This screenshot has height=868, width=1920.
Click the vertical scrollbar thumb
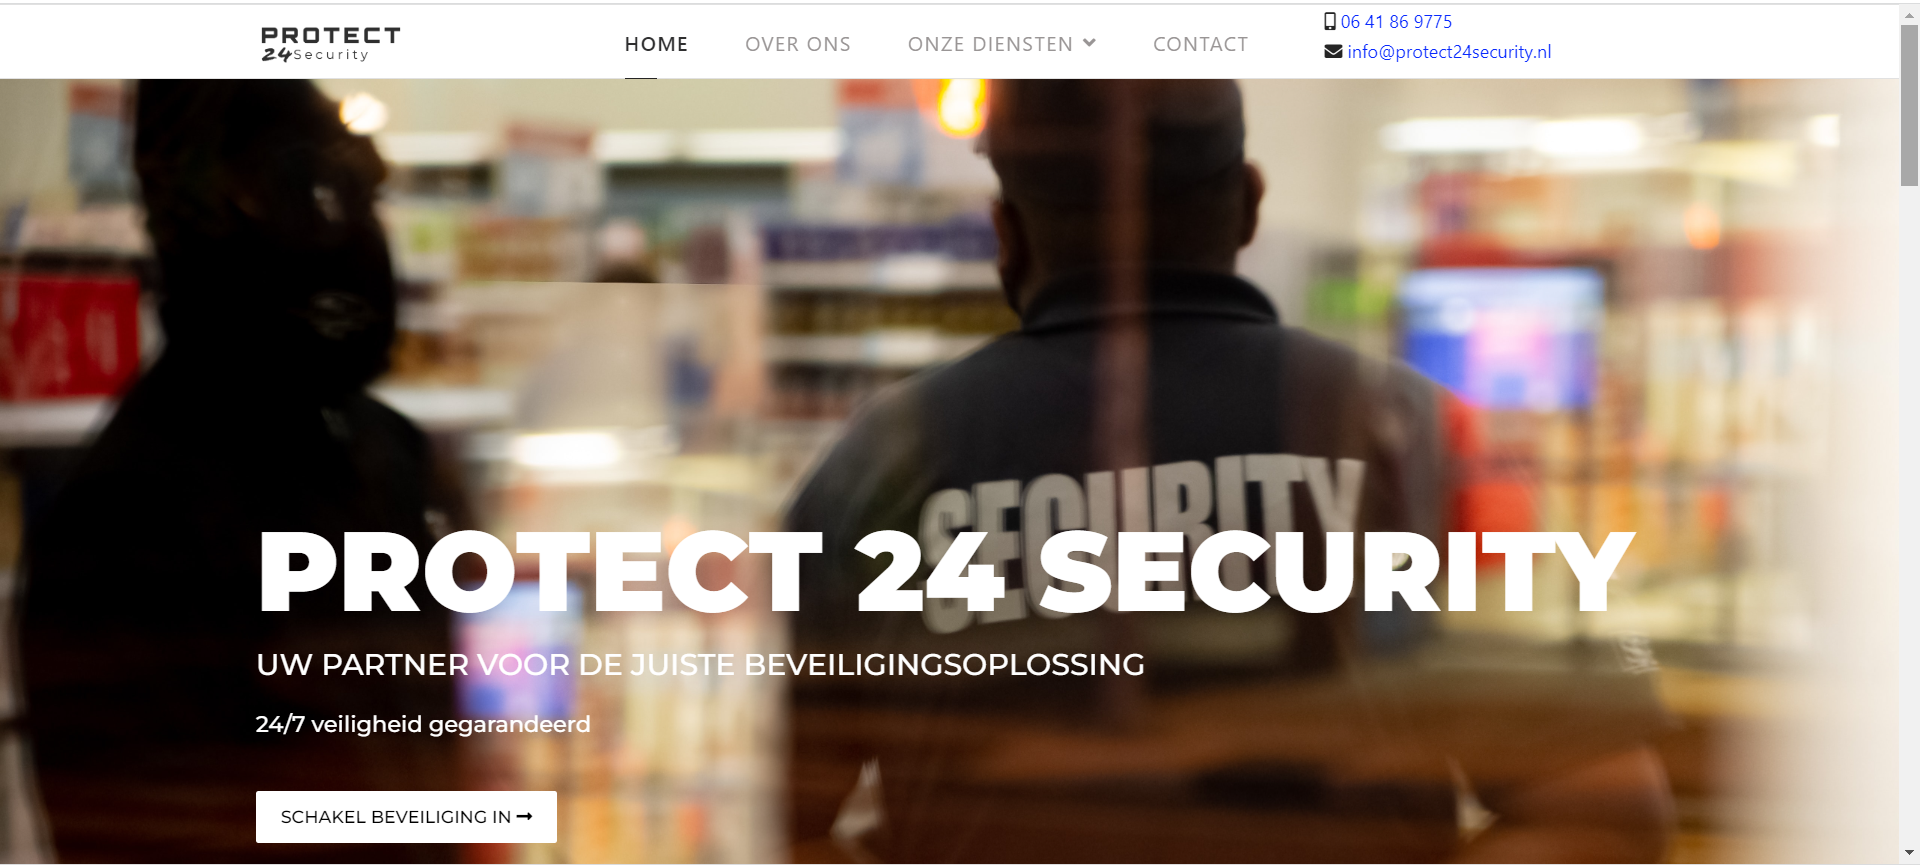pos(1909,105)
